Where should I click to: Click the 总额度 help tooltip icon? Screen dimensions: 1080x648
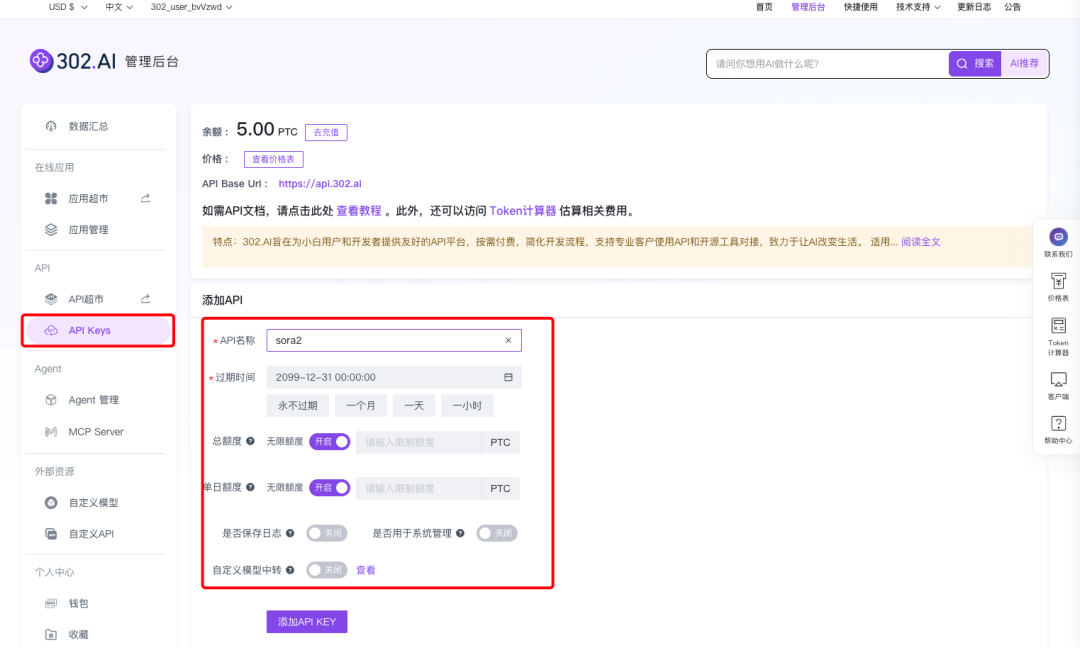pos(250,441)
